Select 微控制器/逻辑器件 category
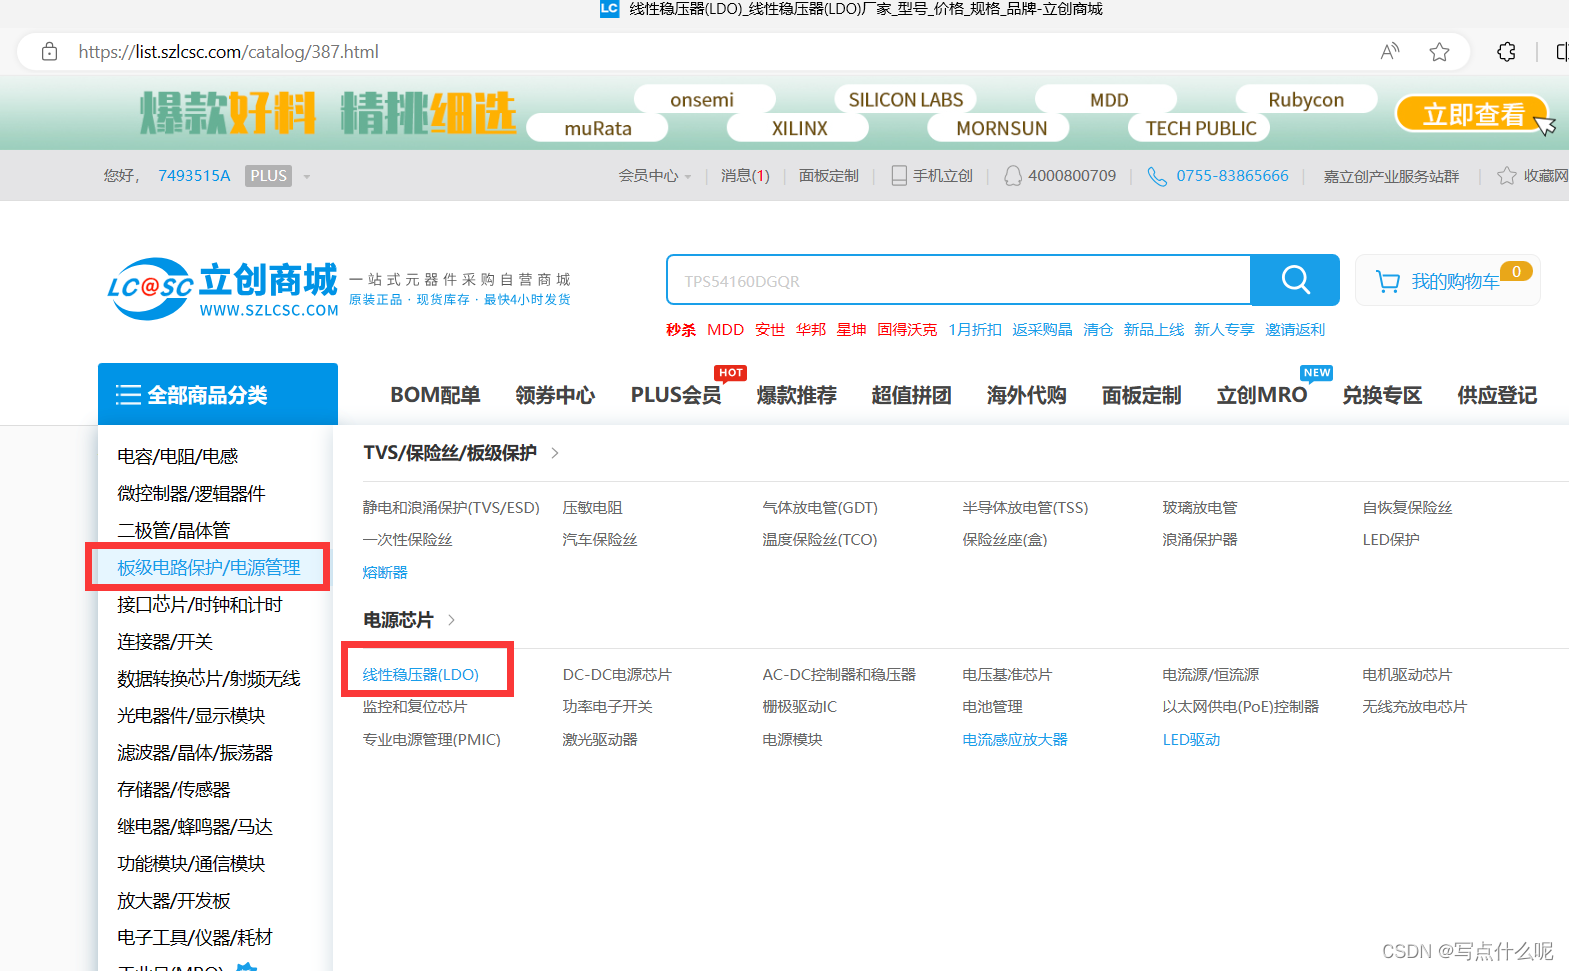Image resolution: width=1569 pixels, height=971 pixels. coord(191,493)
